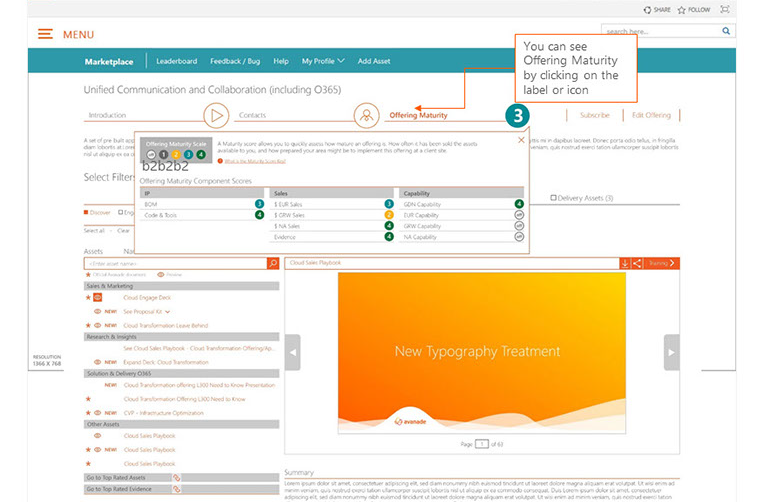Click the orange maturity scale level 2 circle

pos(175,155)
